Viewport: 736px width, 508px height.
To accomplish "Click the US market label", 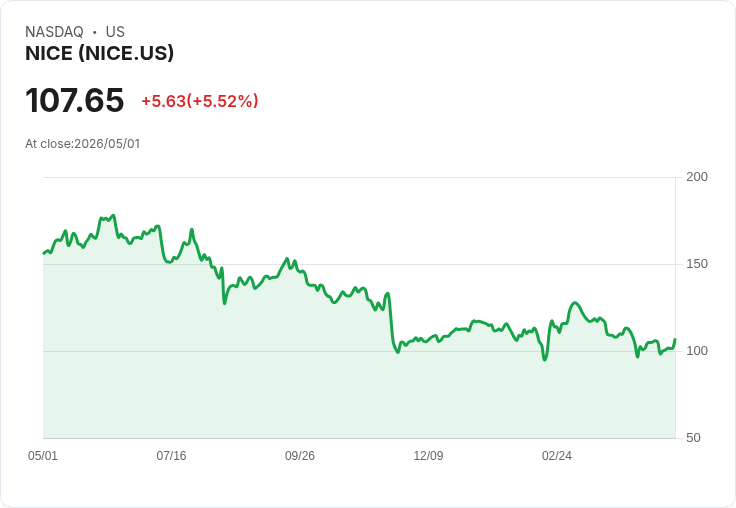I will click(115, 31).
